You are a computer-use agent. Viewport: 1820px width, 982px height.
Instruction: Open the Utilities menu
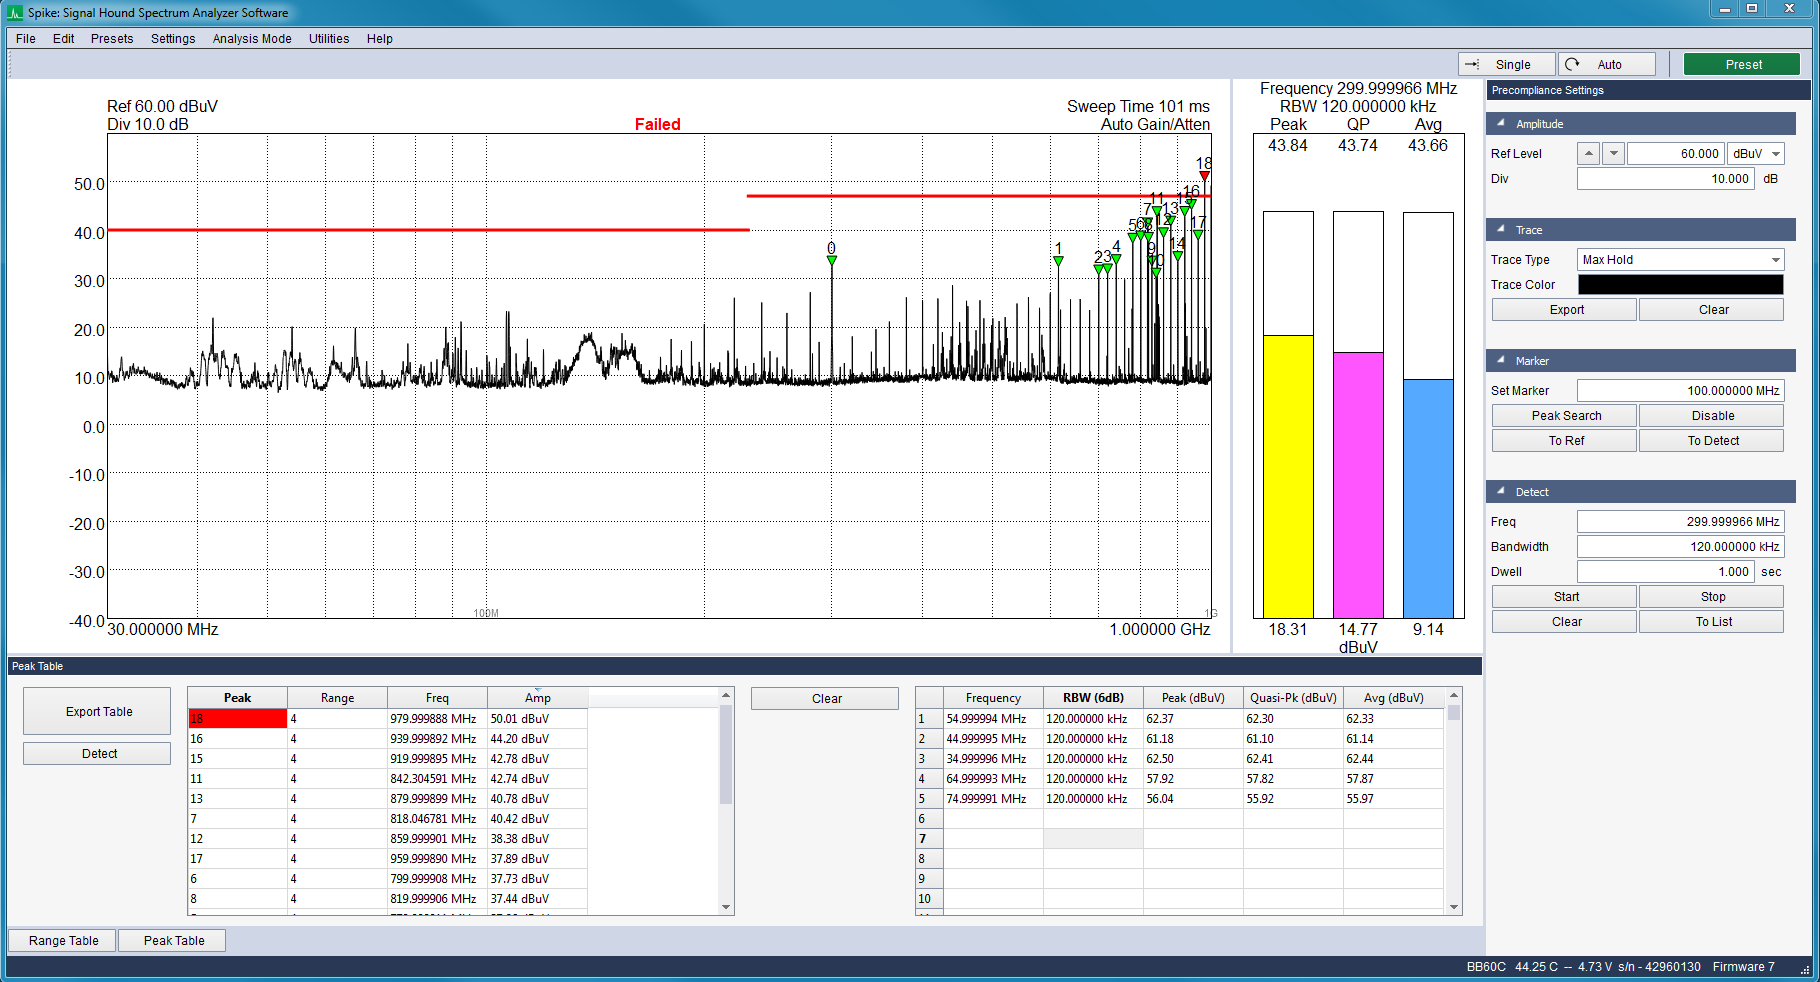click(328, 39)
